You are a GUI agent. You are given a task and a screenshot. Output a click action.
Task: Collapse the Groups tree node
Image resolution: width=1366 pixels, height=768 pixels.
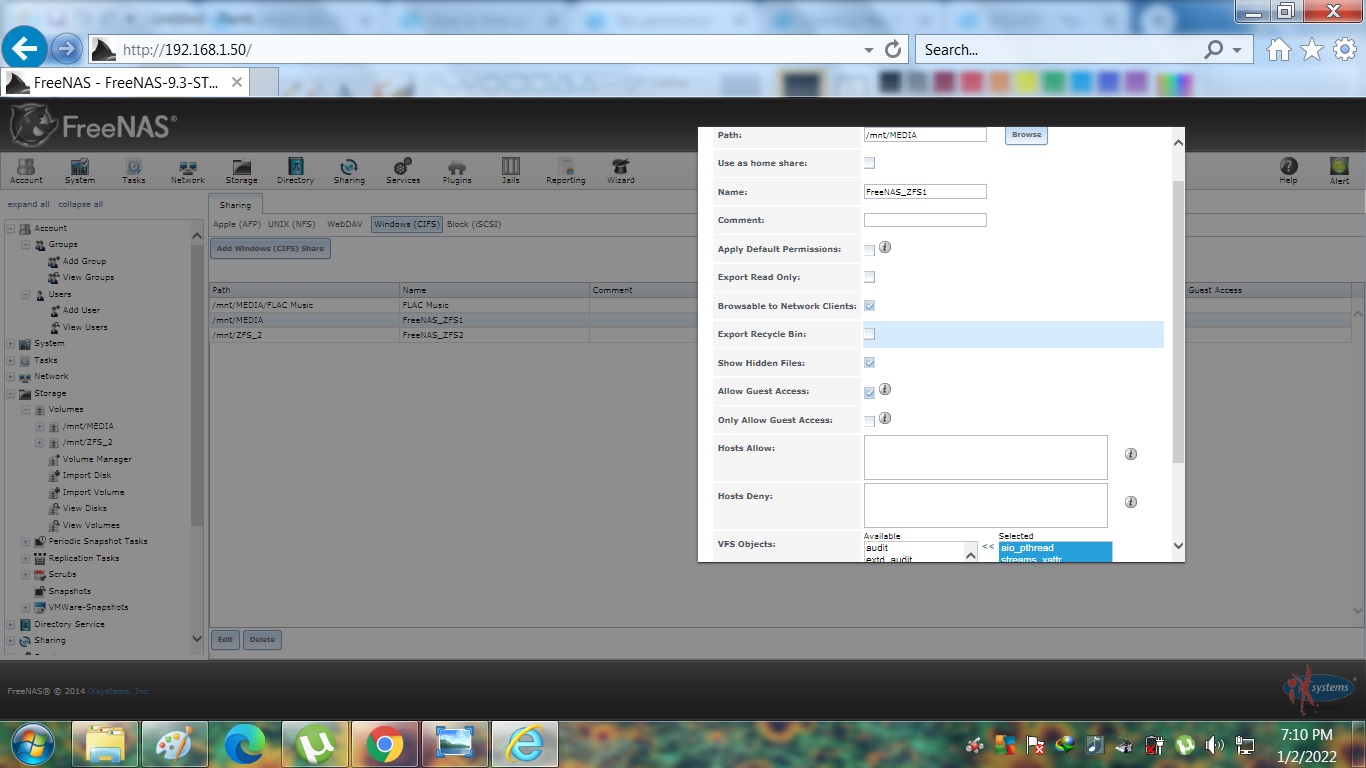[26, 245]
